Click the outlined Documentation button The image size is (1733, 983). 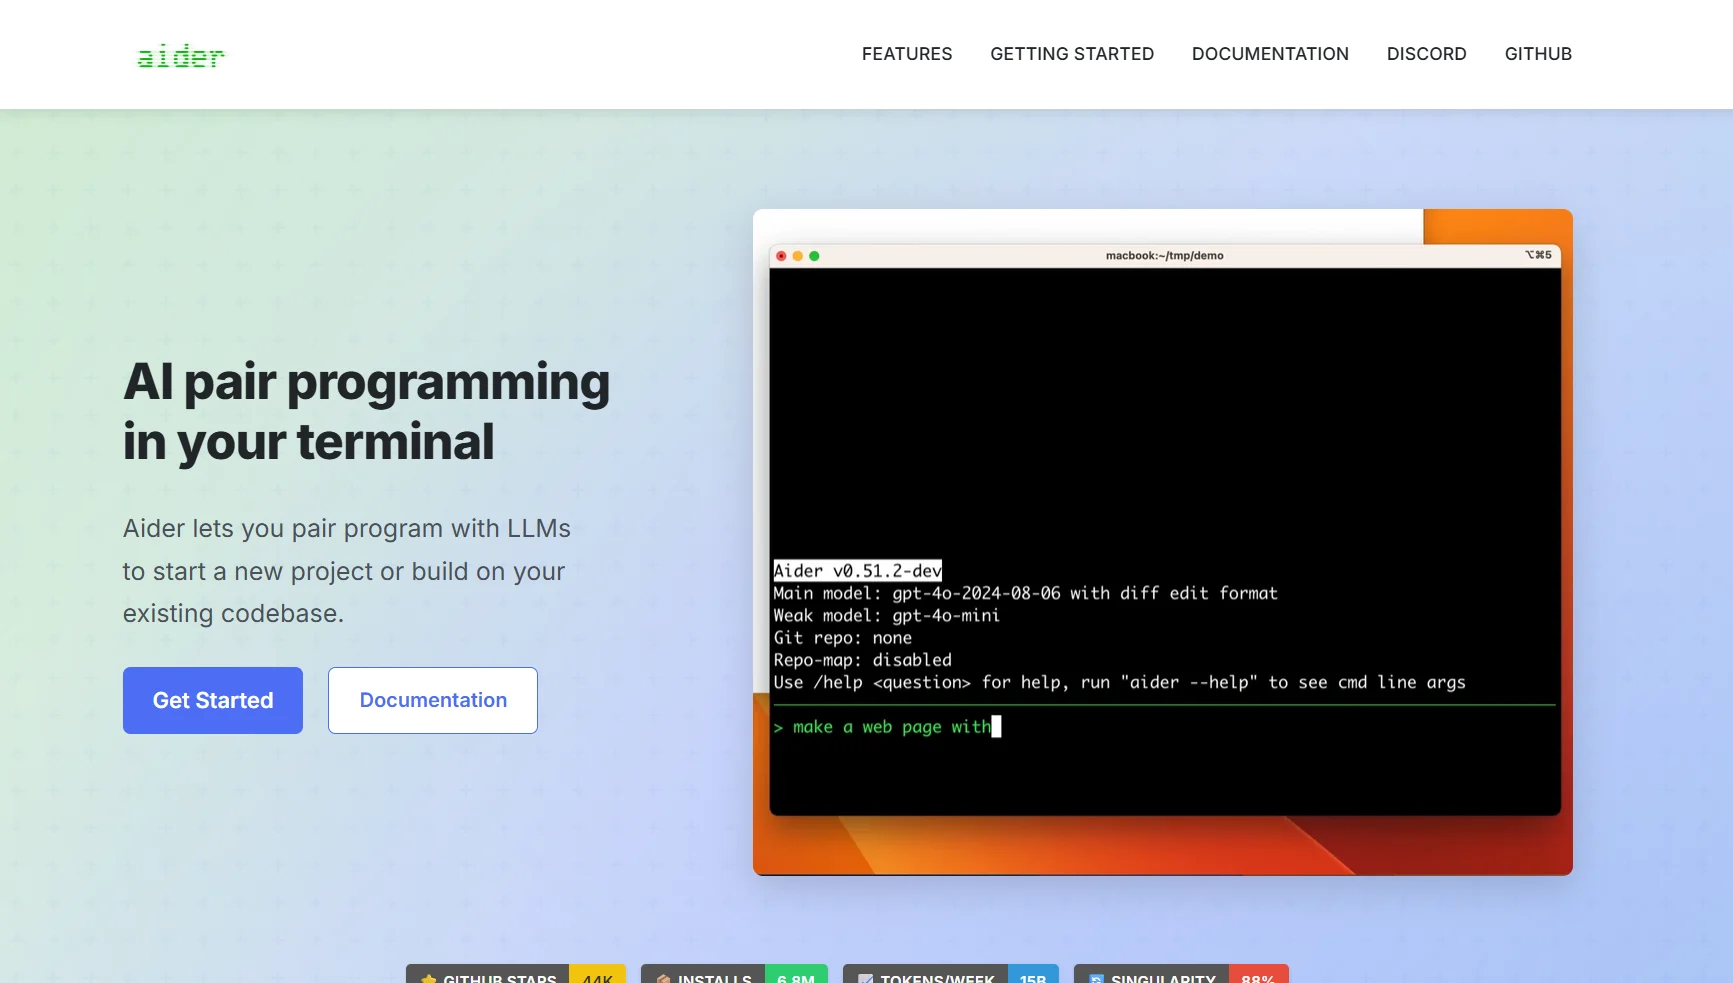(x=433, y=700)
